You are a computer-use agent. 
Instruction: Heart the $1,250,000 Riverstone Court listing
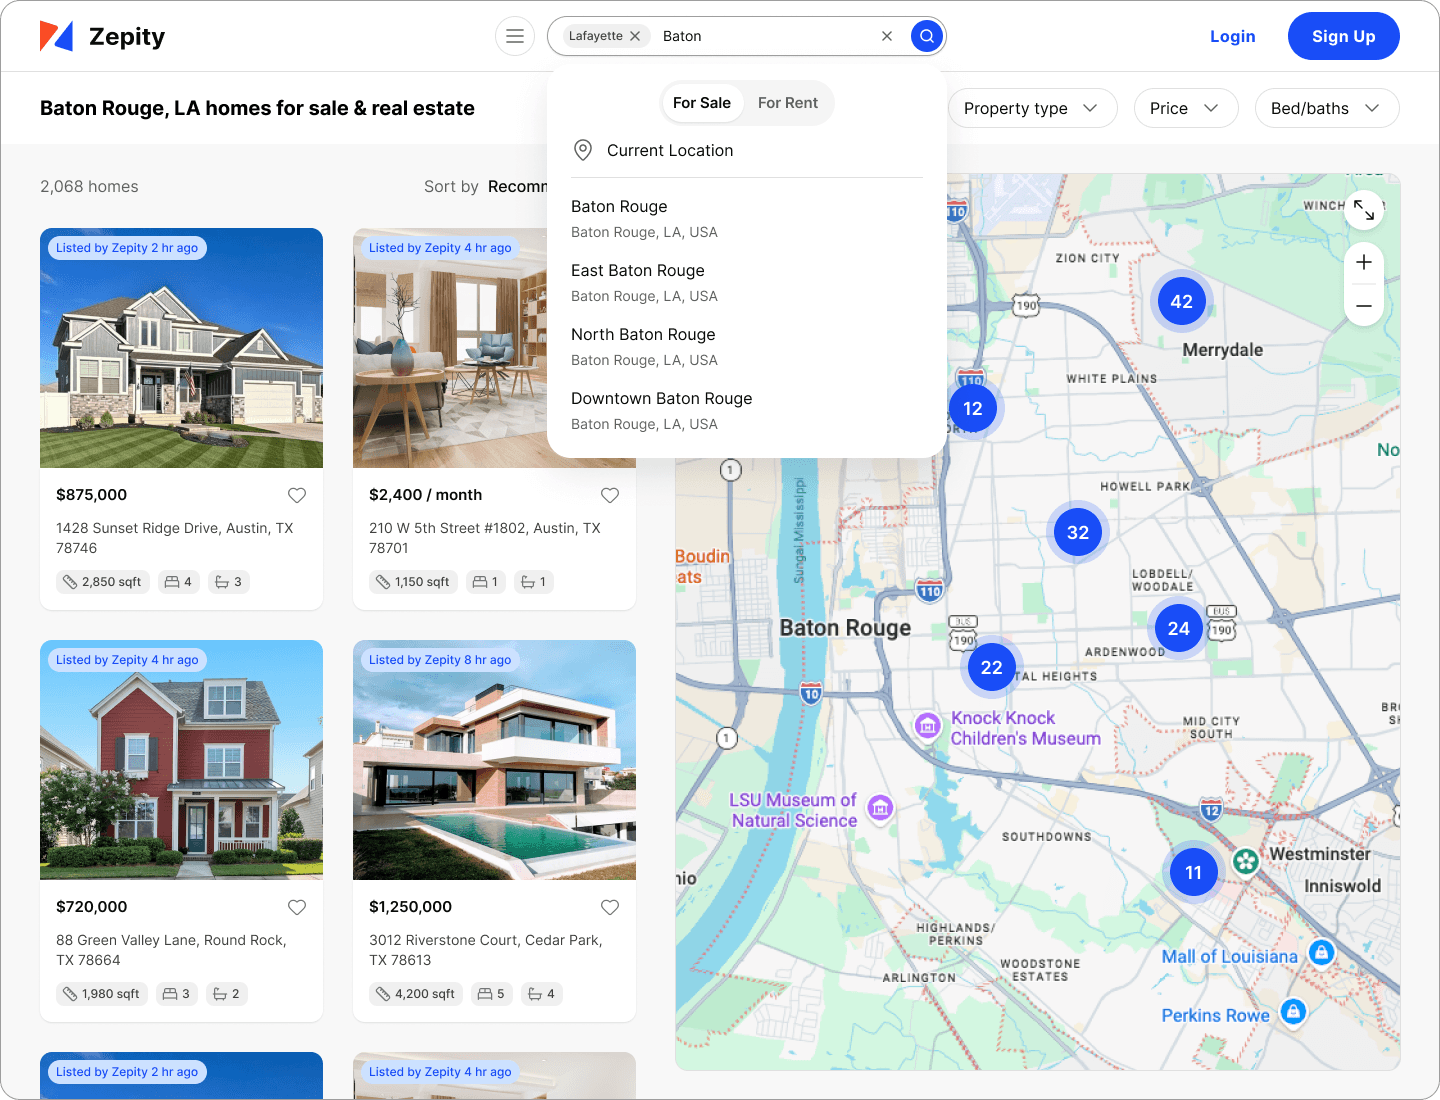610,907
